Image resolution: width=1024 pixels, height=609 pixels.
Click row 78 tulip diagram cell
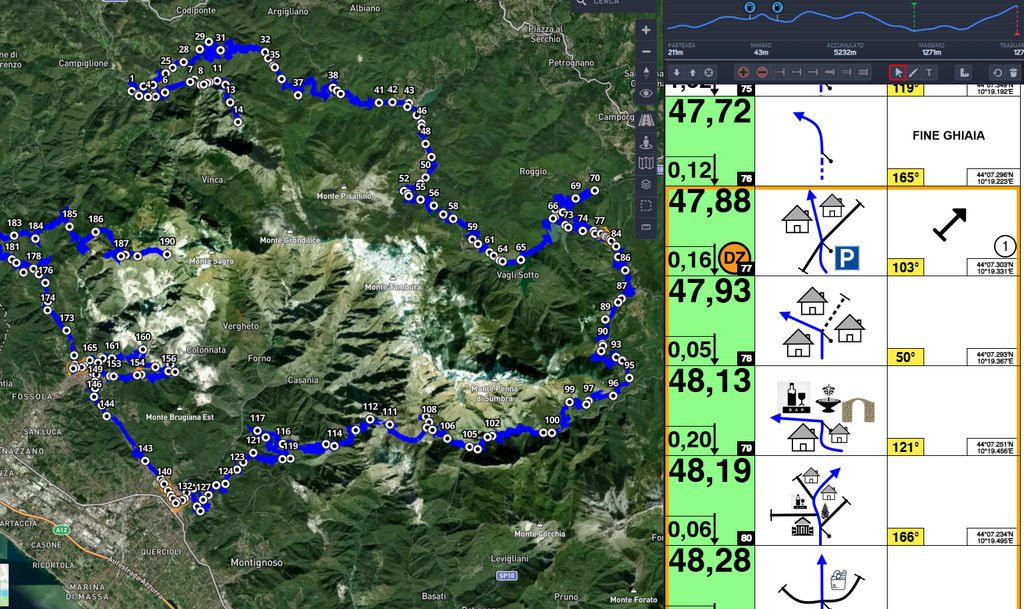click(x=821, y=320)
